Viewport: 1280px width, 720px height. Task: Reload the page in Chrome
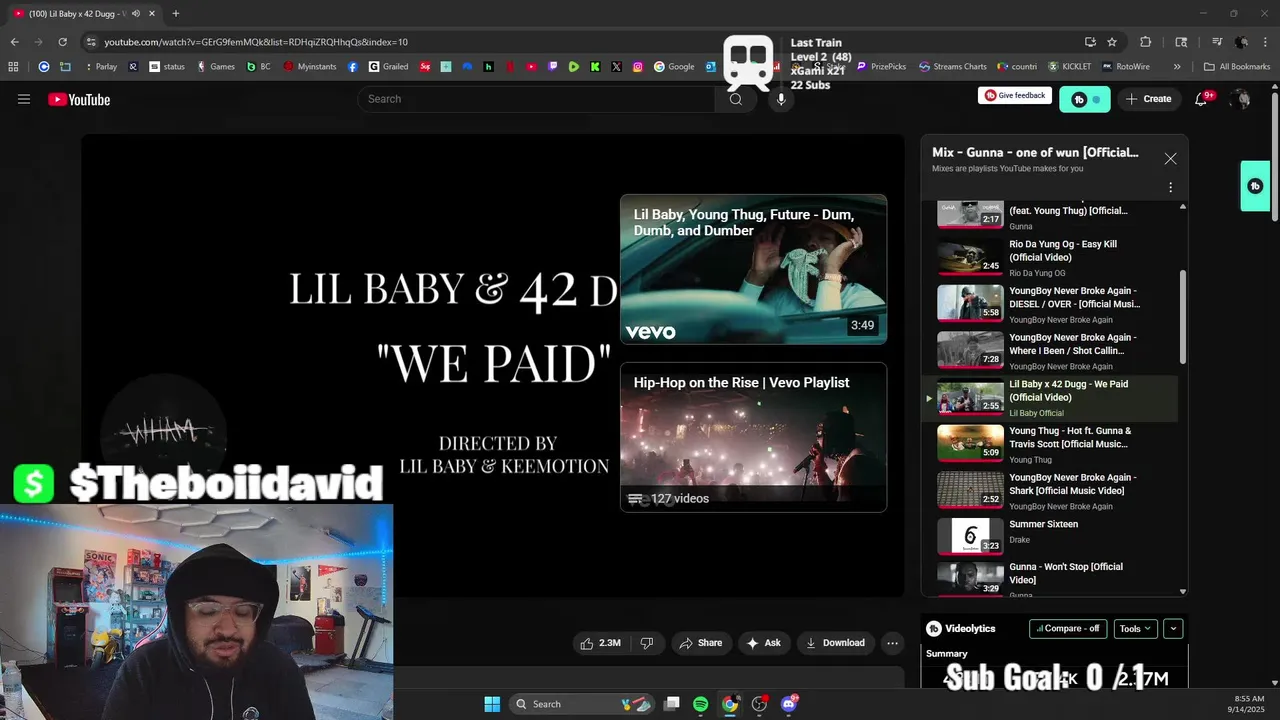click(62, 42)
